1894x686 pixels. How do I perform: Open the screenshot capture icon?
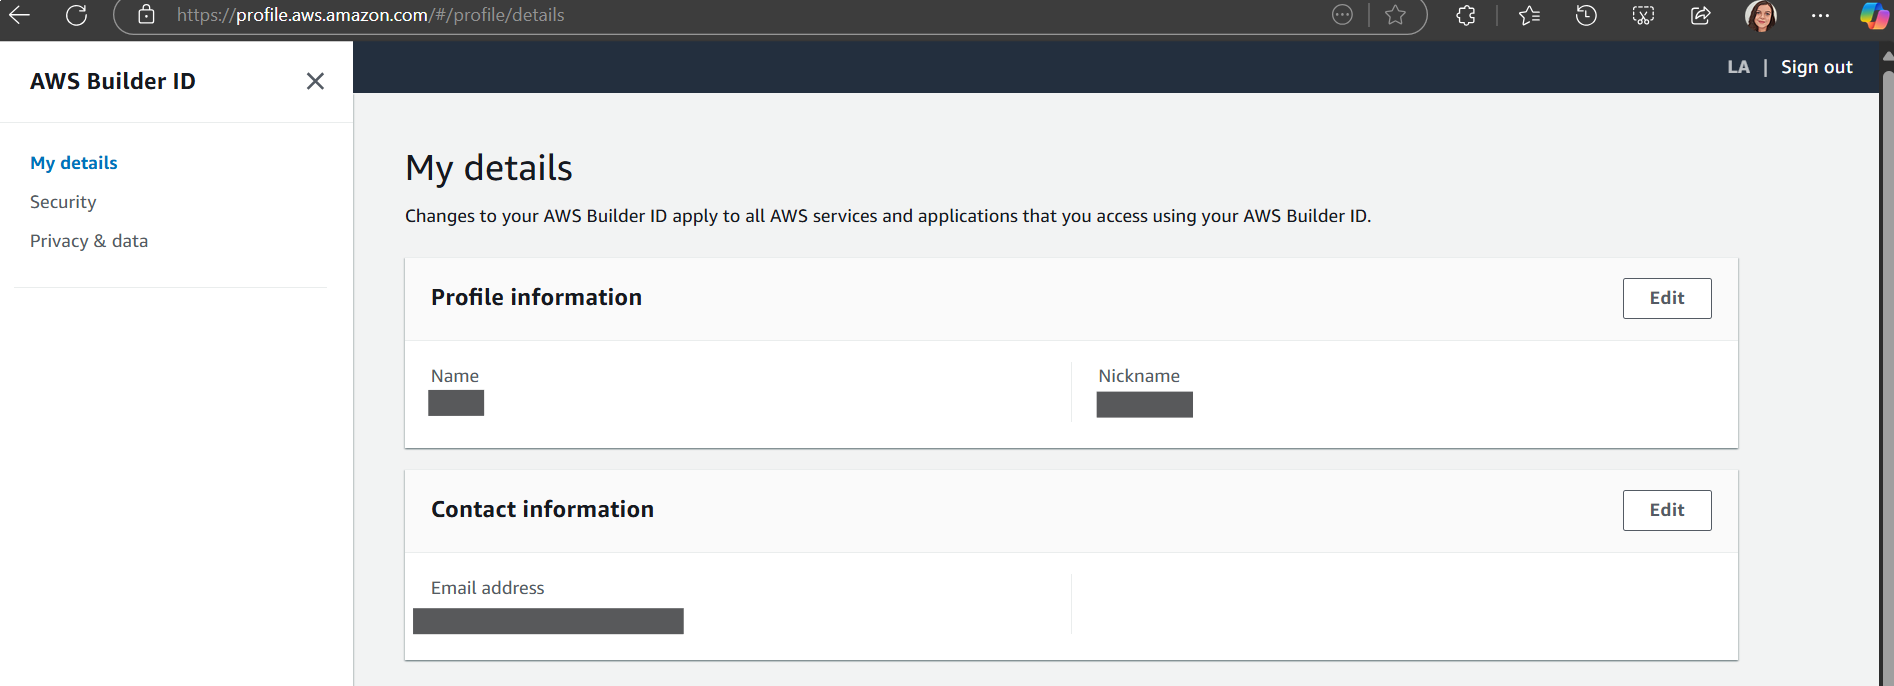pyautogui.click(x=1643, y=15)
